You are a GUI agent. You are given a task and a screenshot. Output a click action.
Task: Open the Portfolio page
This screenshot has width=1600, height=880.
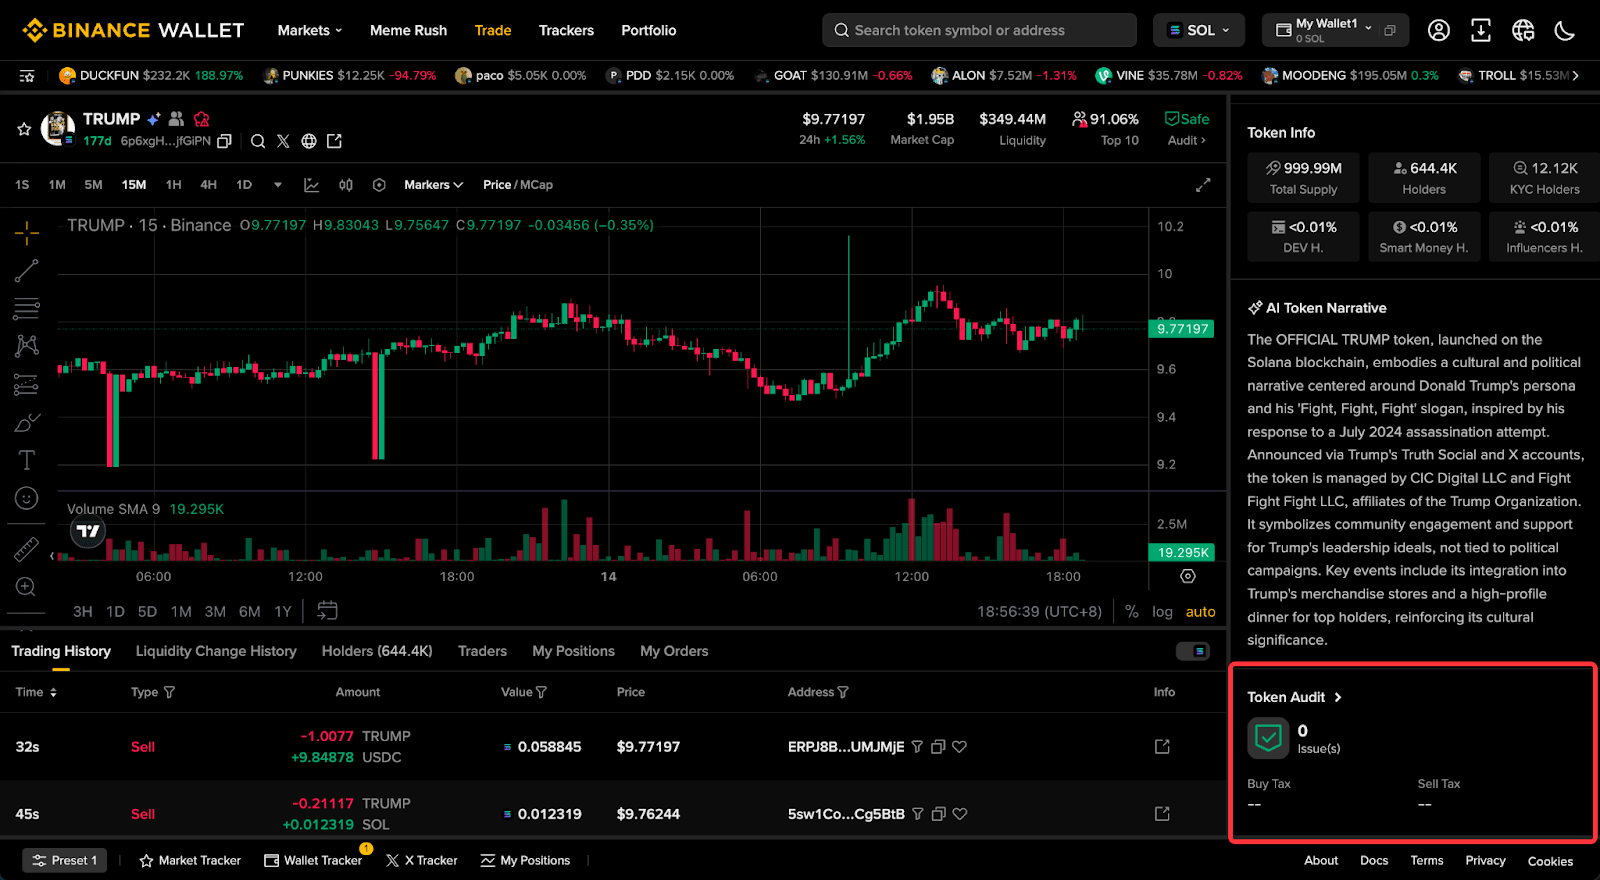click(x=649, y=30)
